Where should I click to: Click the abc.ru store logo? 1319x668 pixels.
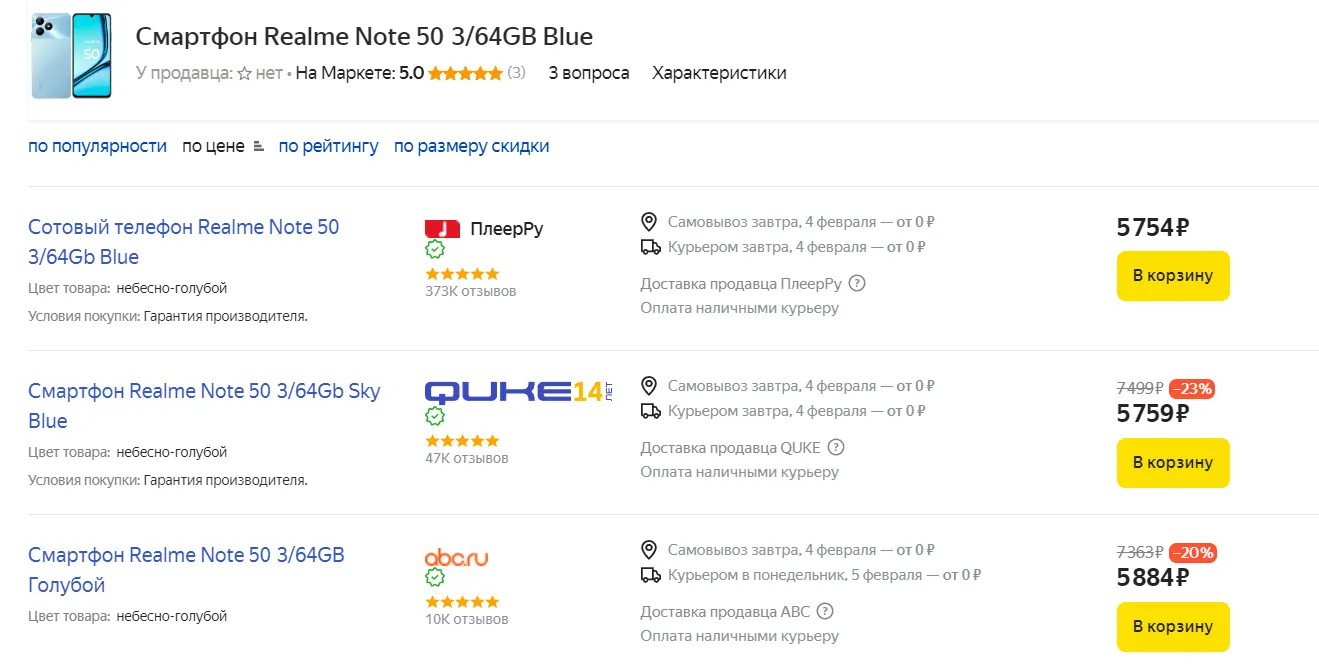point(456,557)
